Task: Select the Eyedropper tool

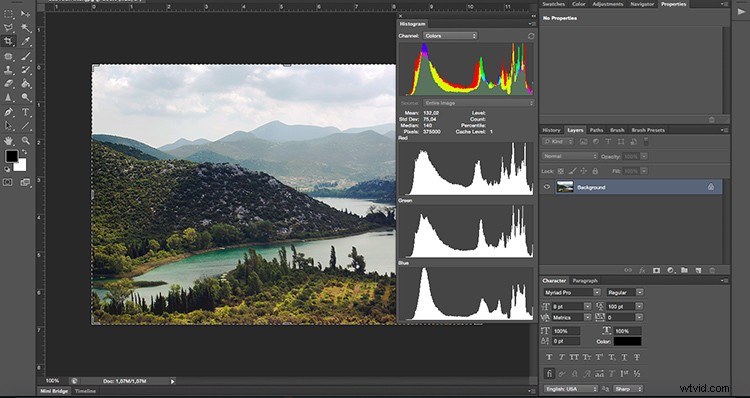Action: coord(25,41)
